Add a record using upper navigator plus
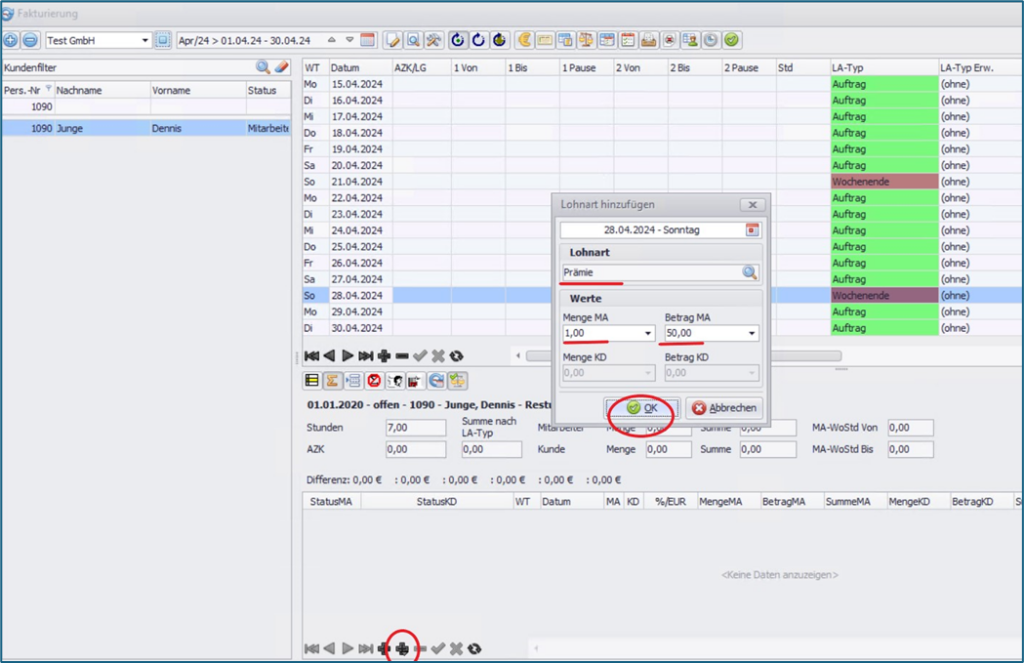Viewport: 1024px width, 663px height. tap(384, 356)
